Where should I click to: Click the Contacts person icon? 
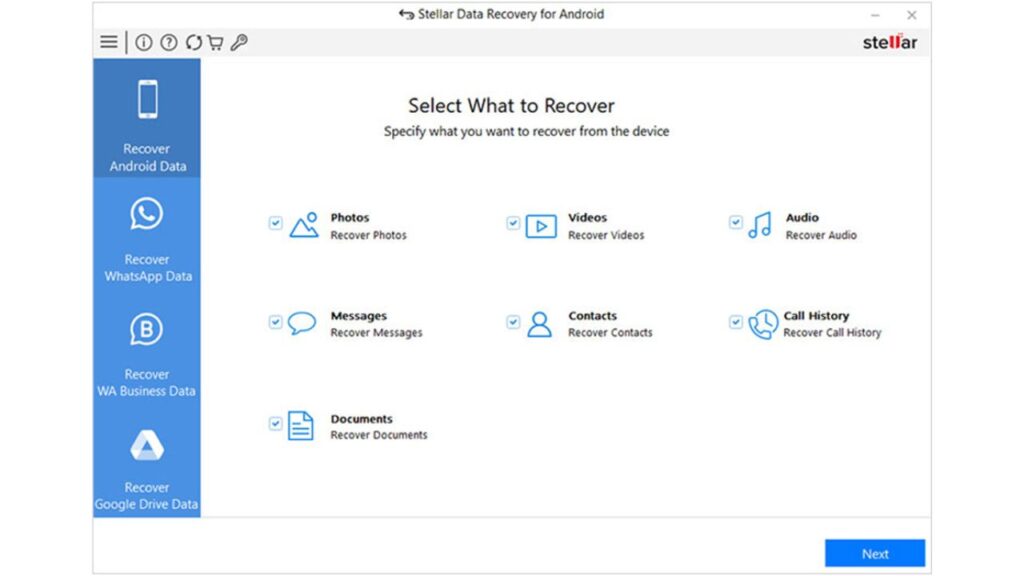tap(539, 324)
